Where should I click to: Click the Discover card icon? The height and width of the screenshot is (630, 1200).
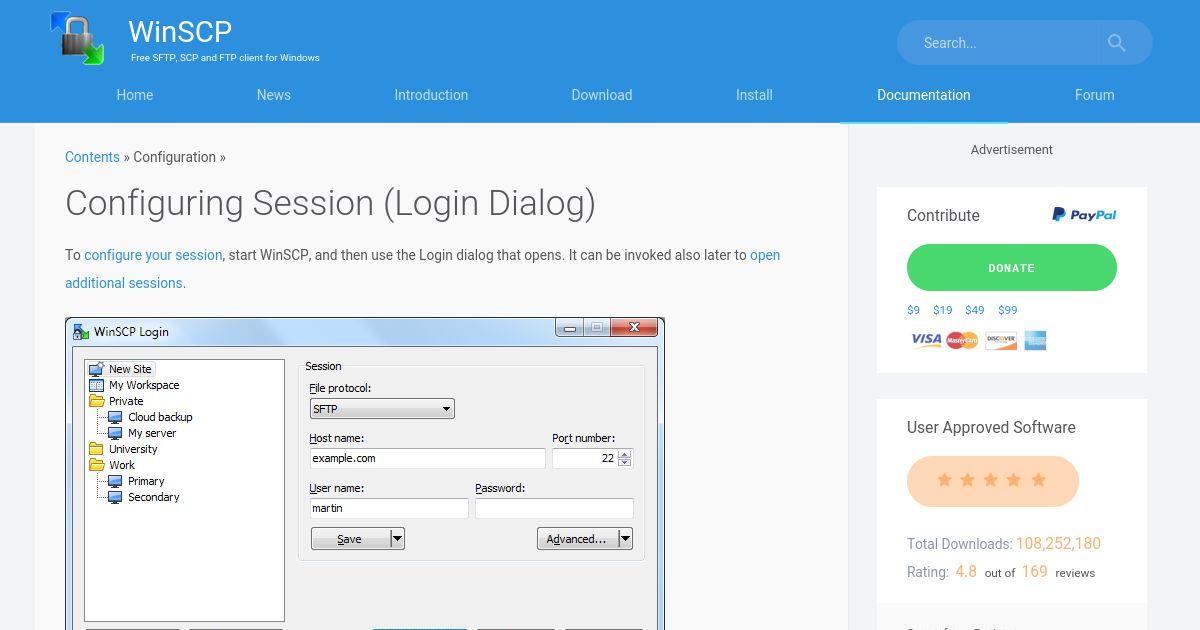click(x=1001, y=341)
